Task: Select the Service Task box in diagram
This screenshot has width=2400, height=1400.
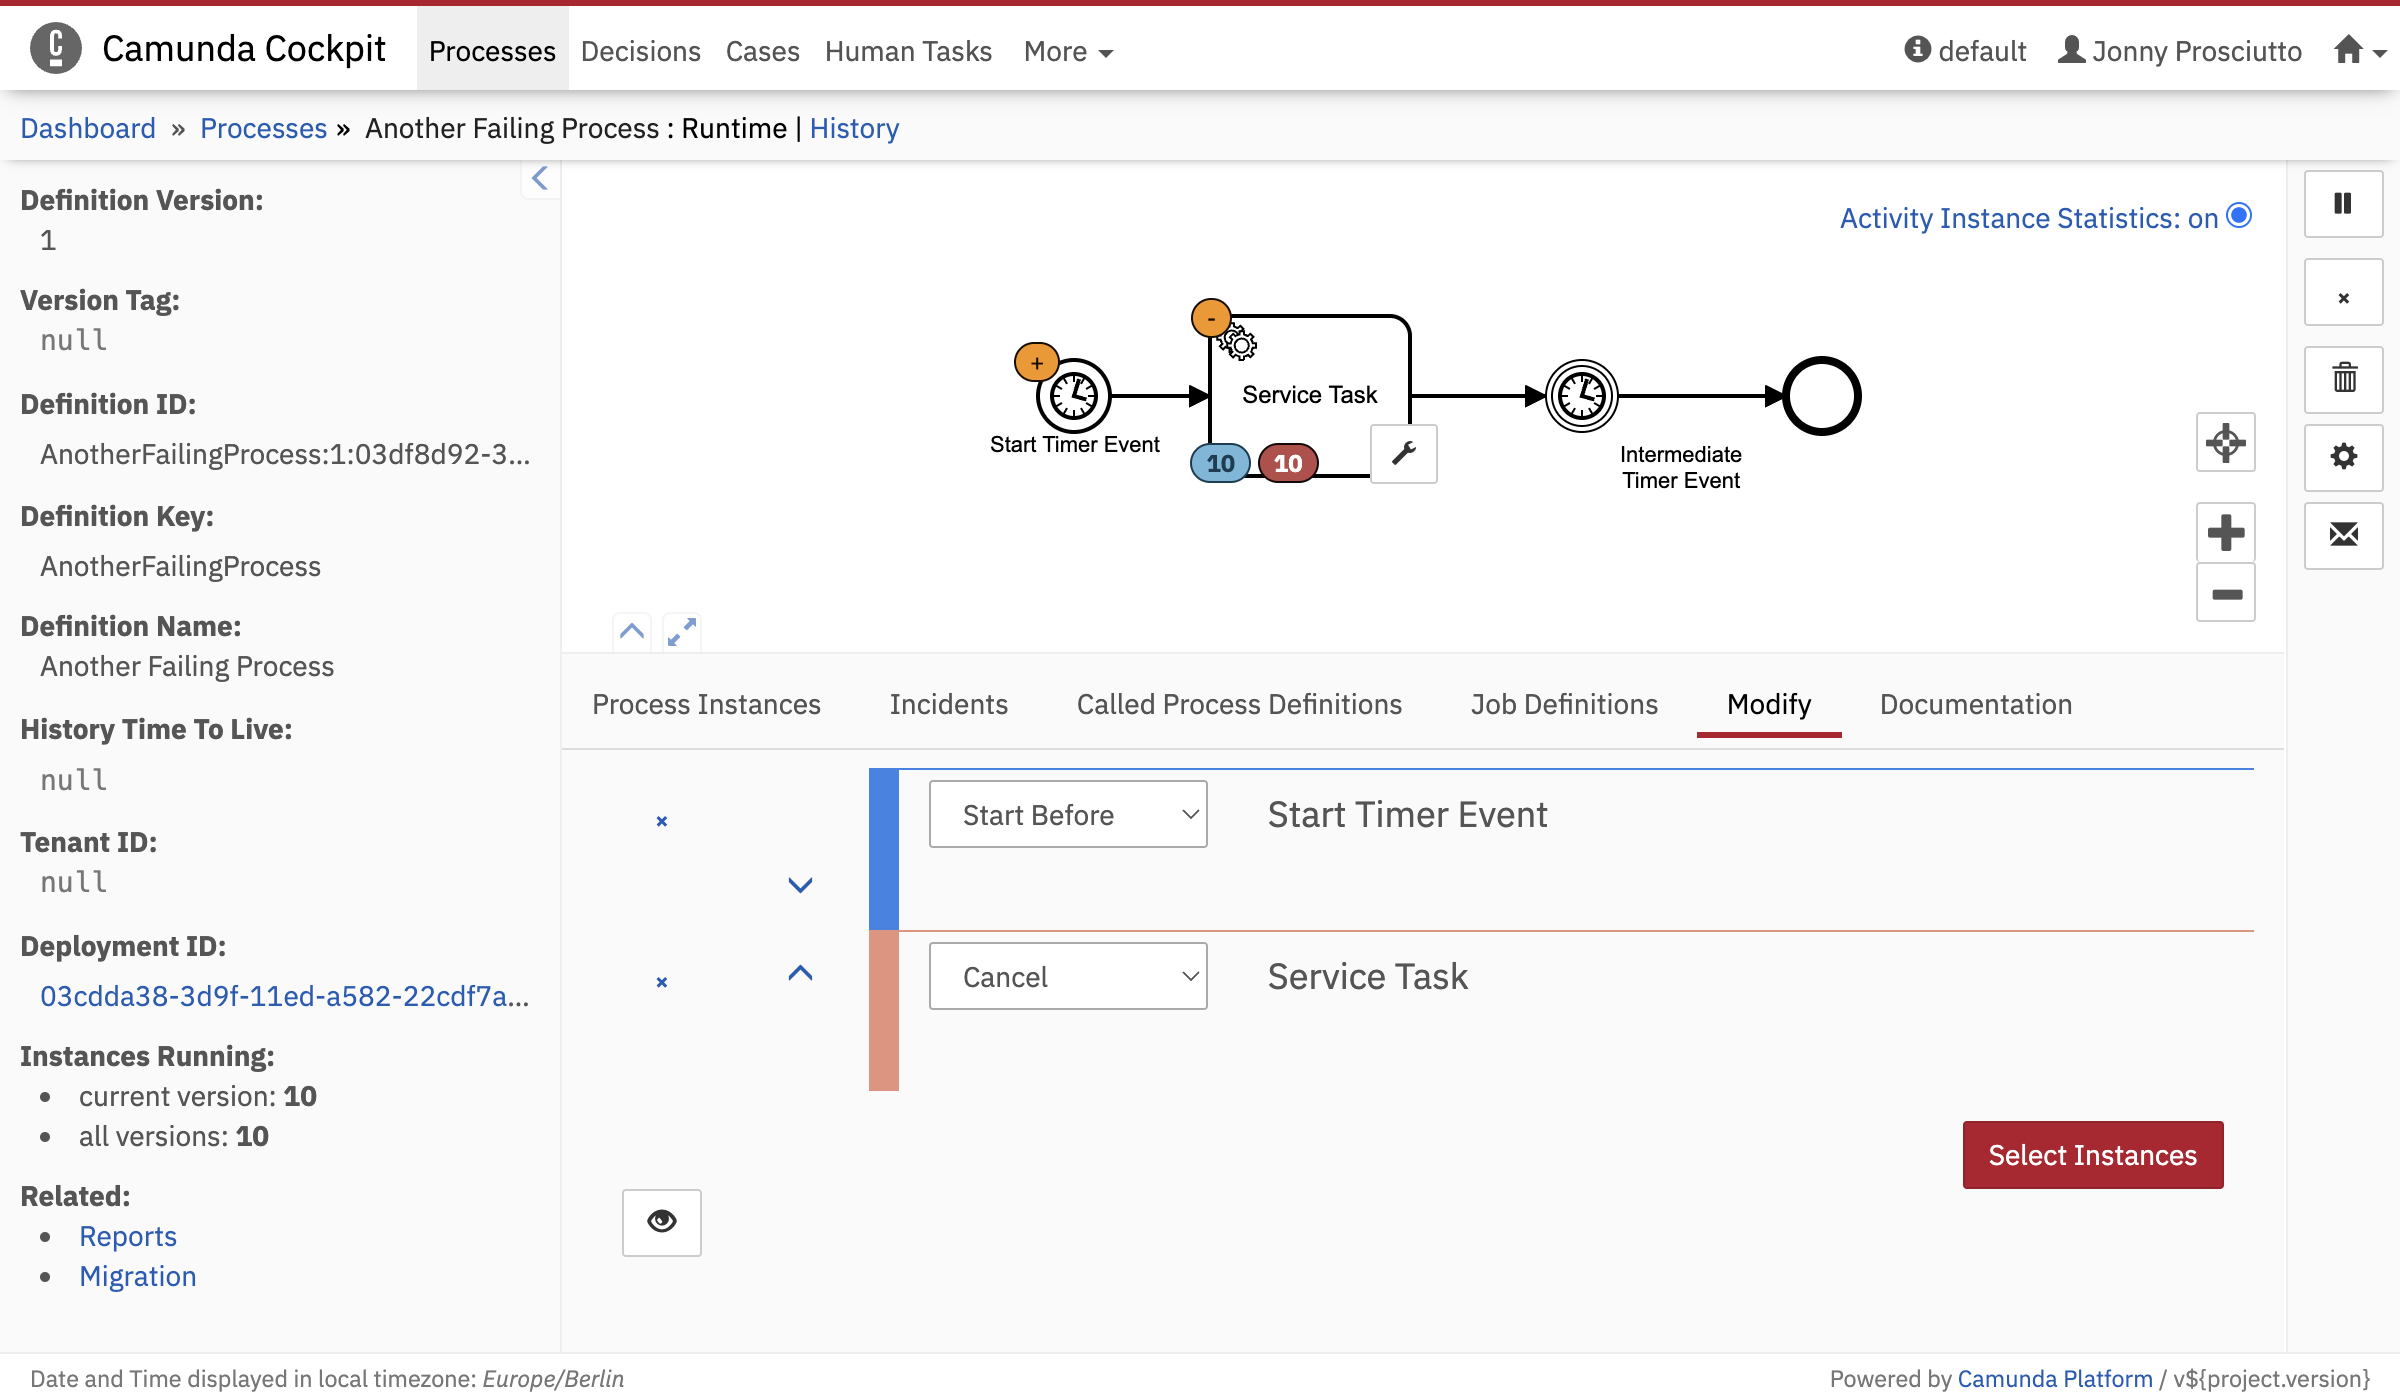Action: click(x=1310, y=395)
